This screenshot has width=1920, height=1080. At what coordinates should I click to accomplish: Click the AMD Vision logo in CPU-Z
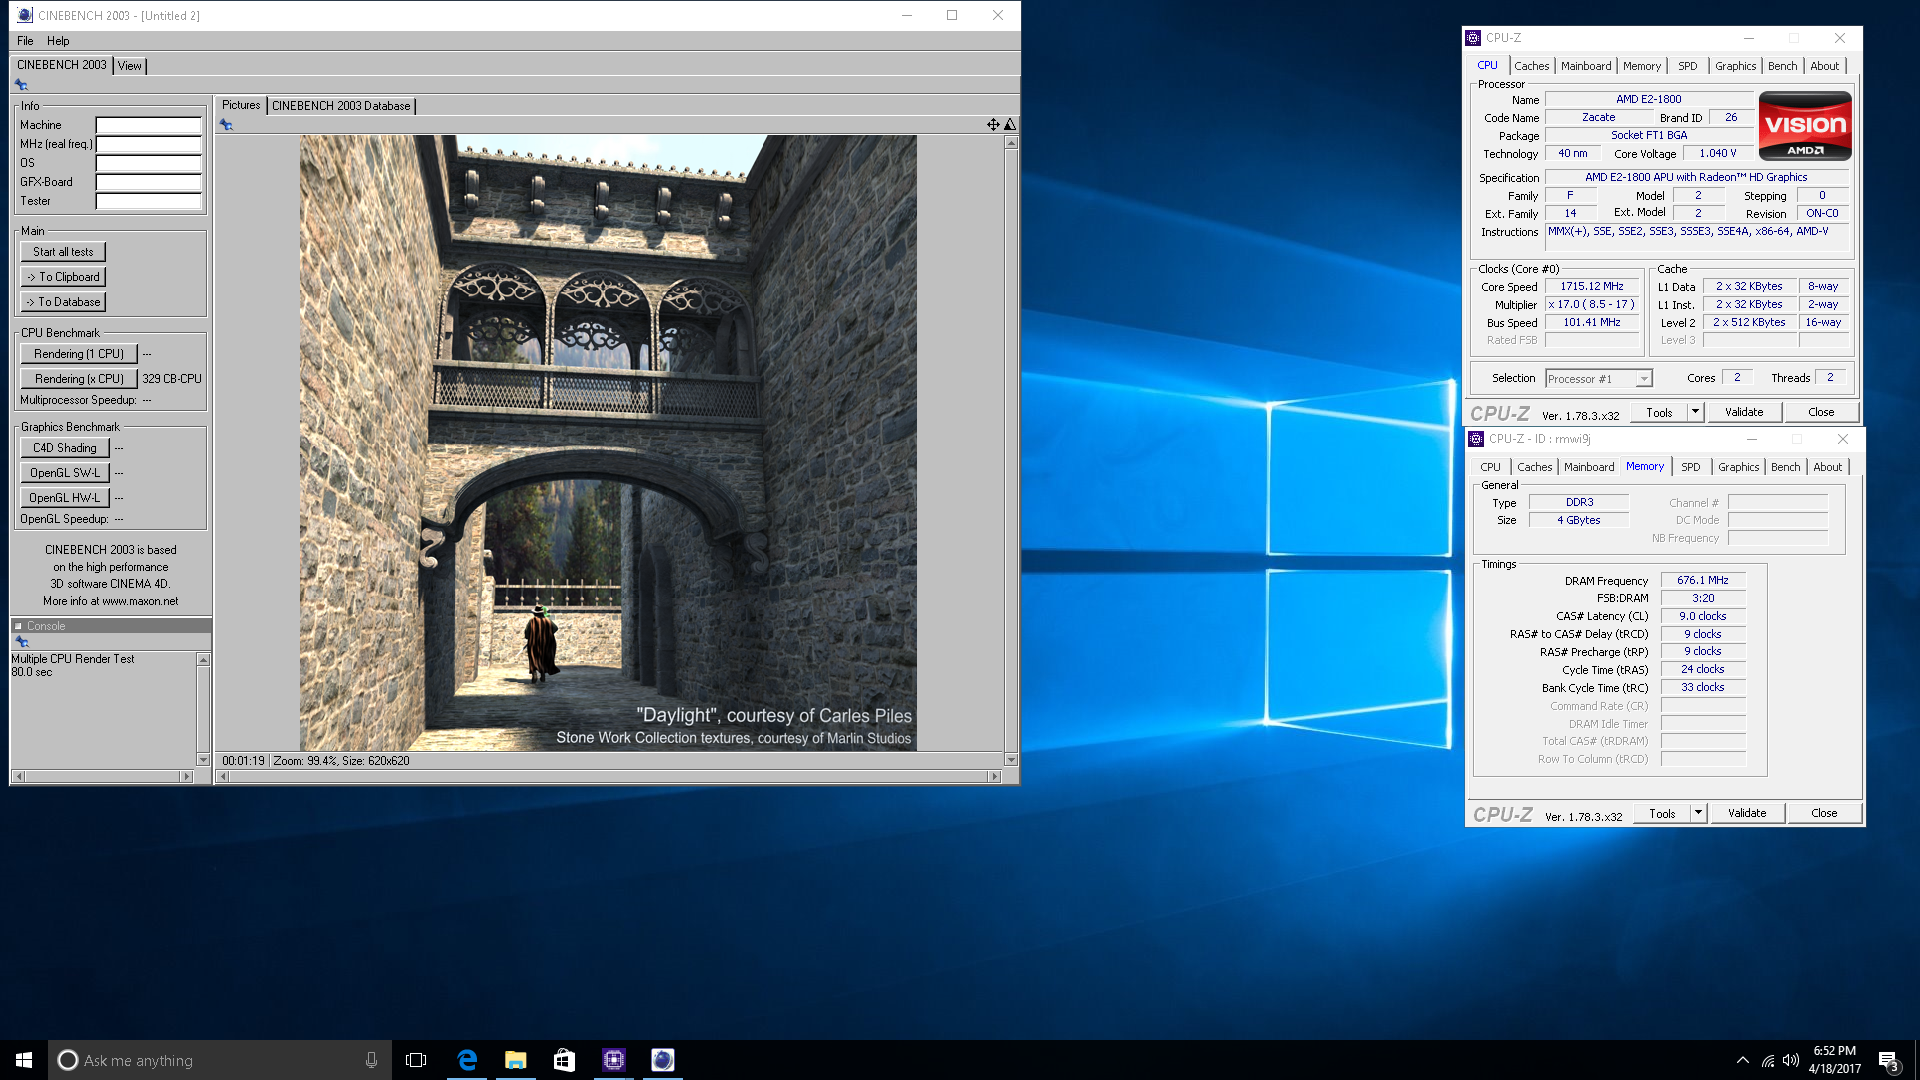tap(1805, 126)
